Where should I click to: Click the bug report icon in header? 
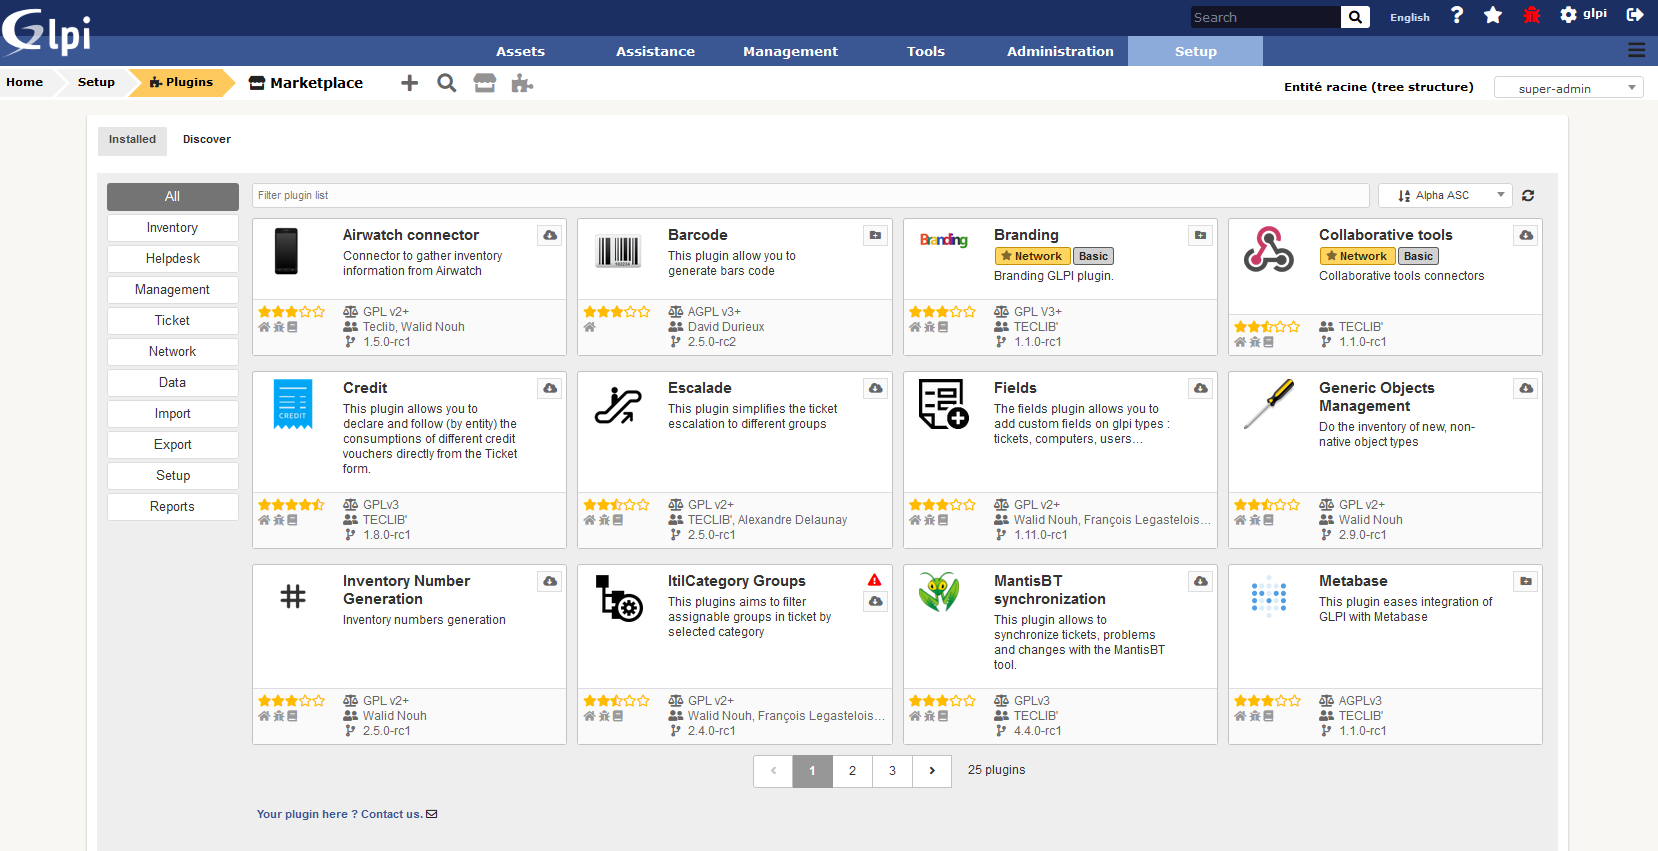[x=1531, y=15]
